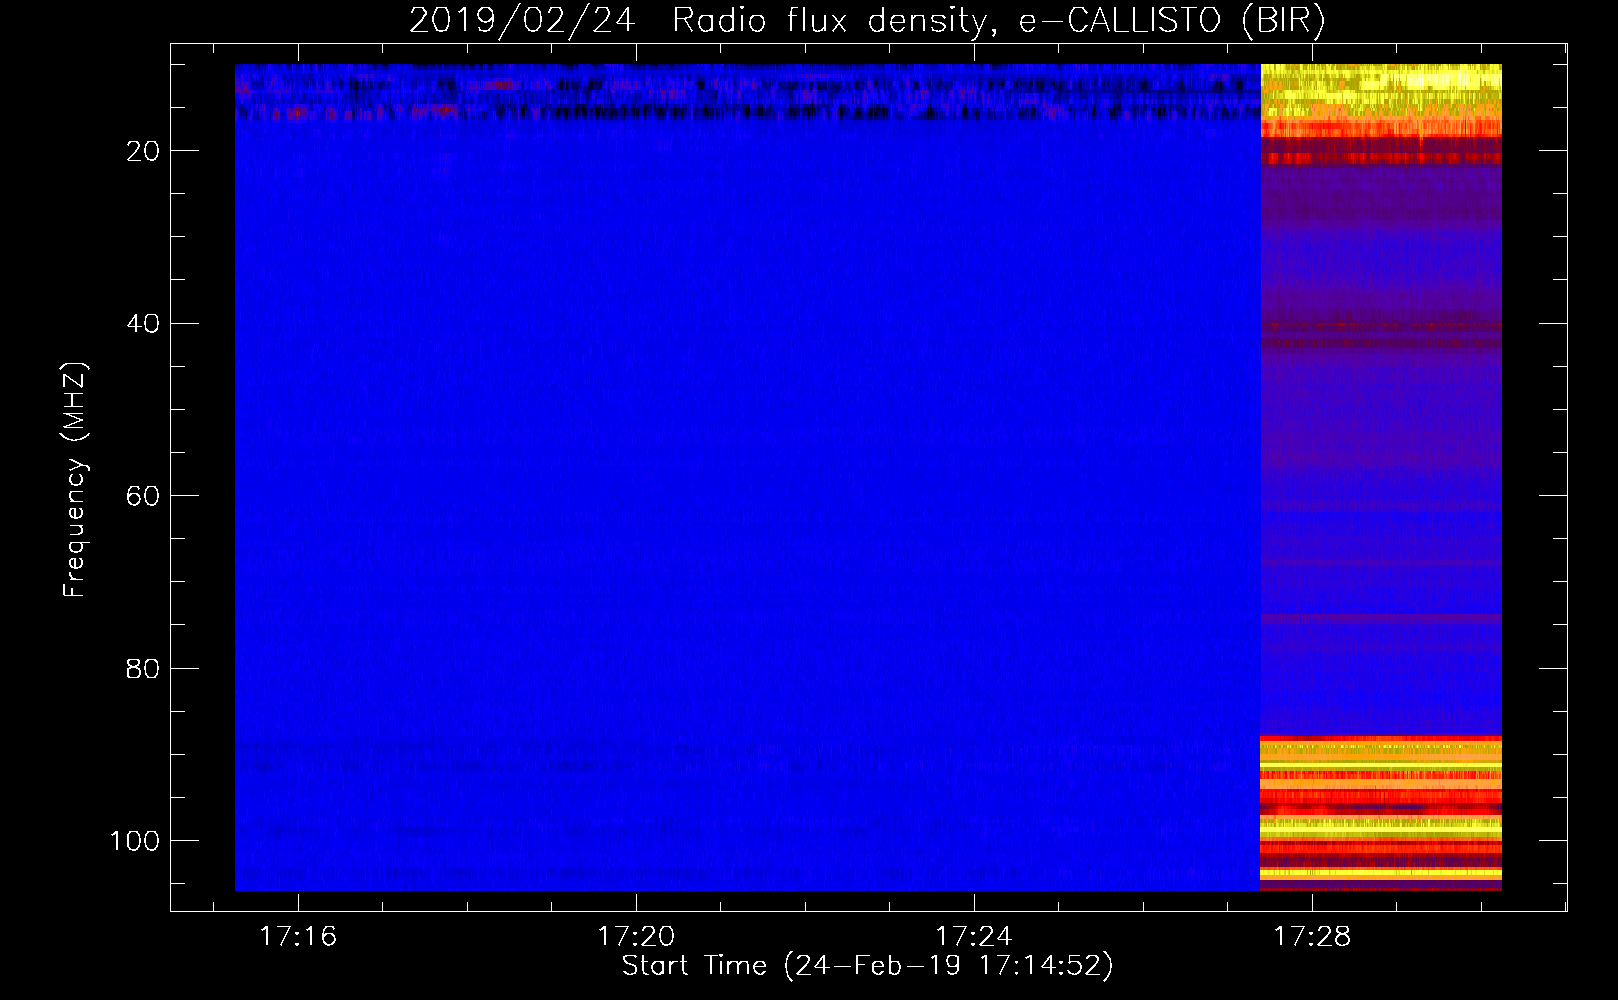1618x1000 pixels.
Task: Click the 'e-CALLISTO (BIR)' text in title
Action: 1172,20
